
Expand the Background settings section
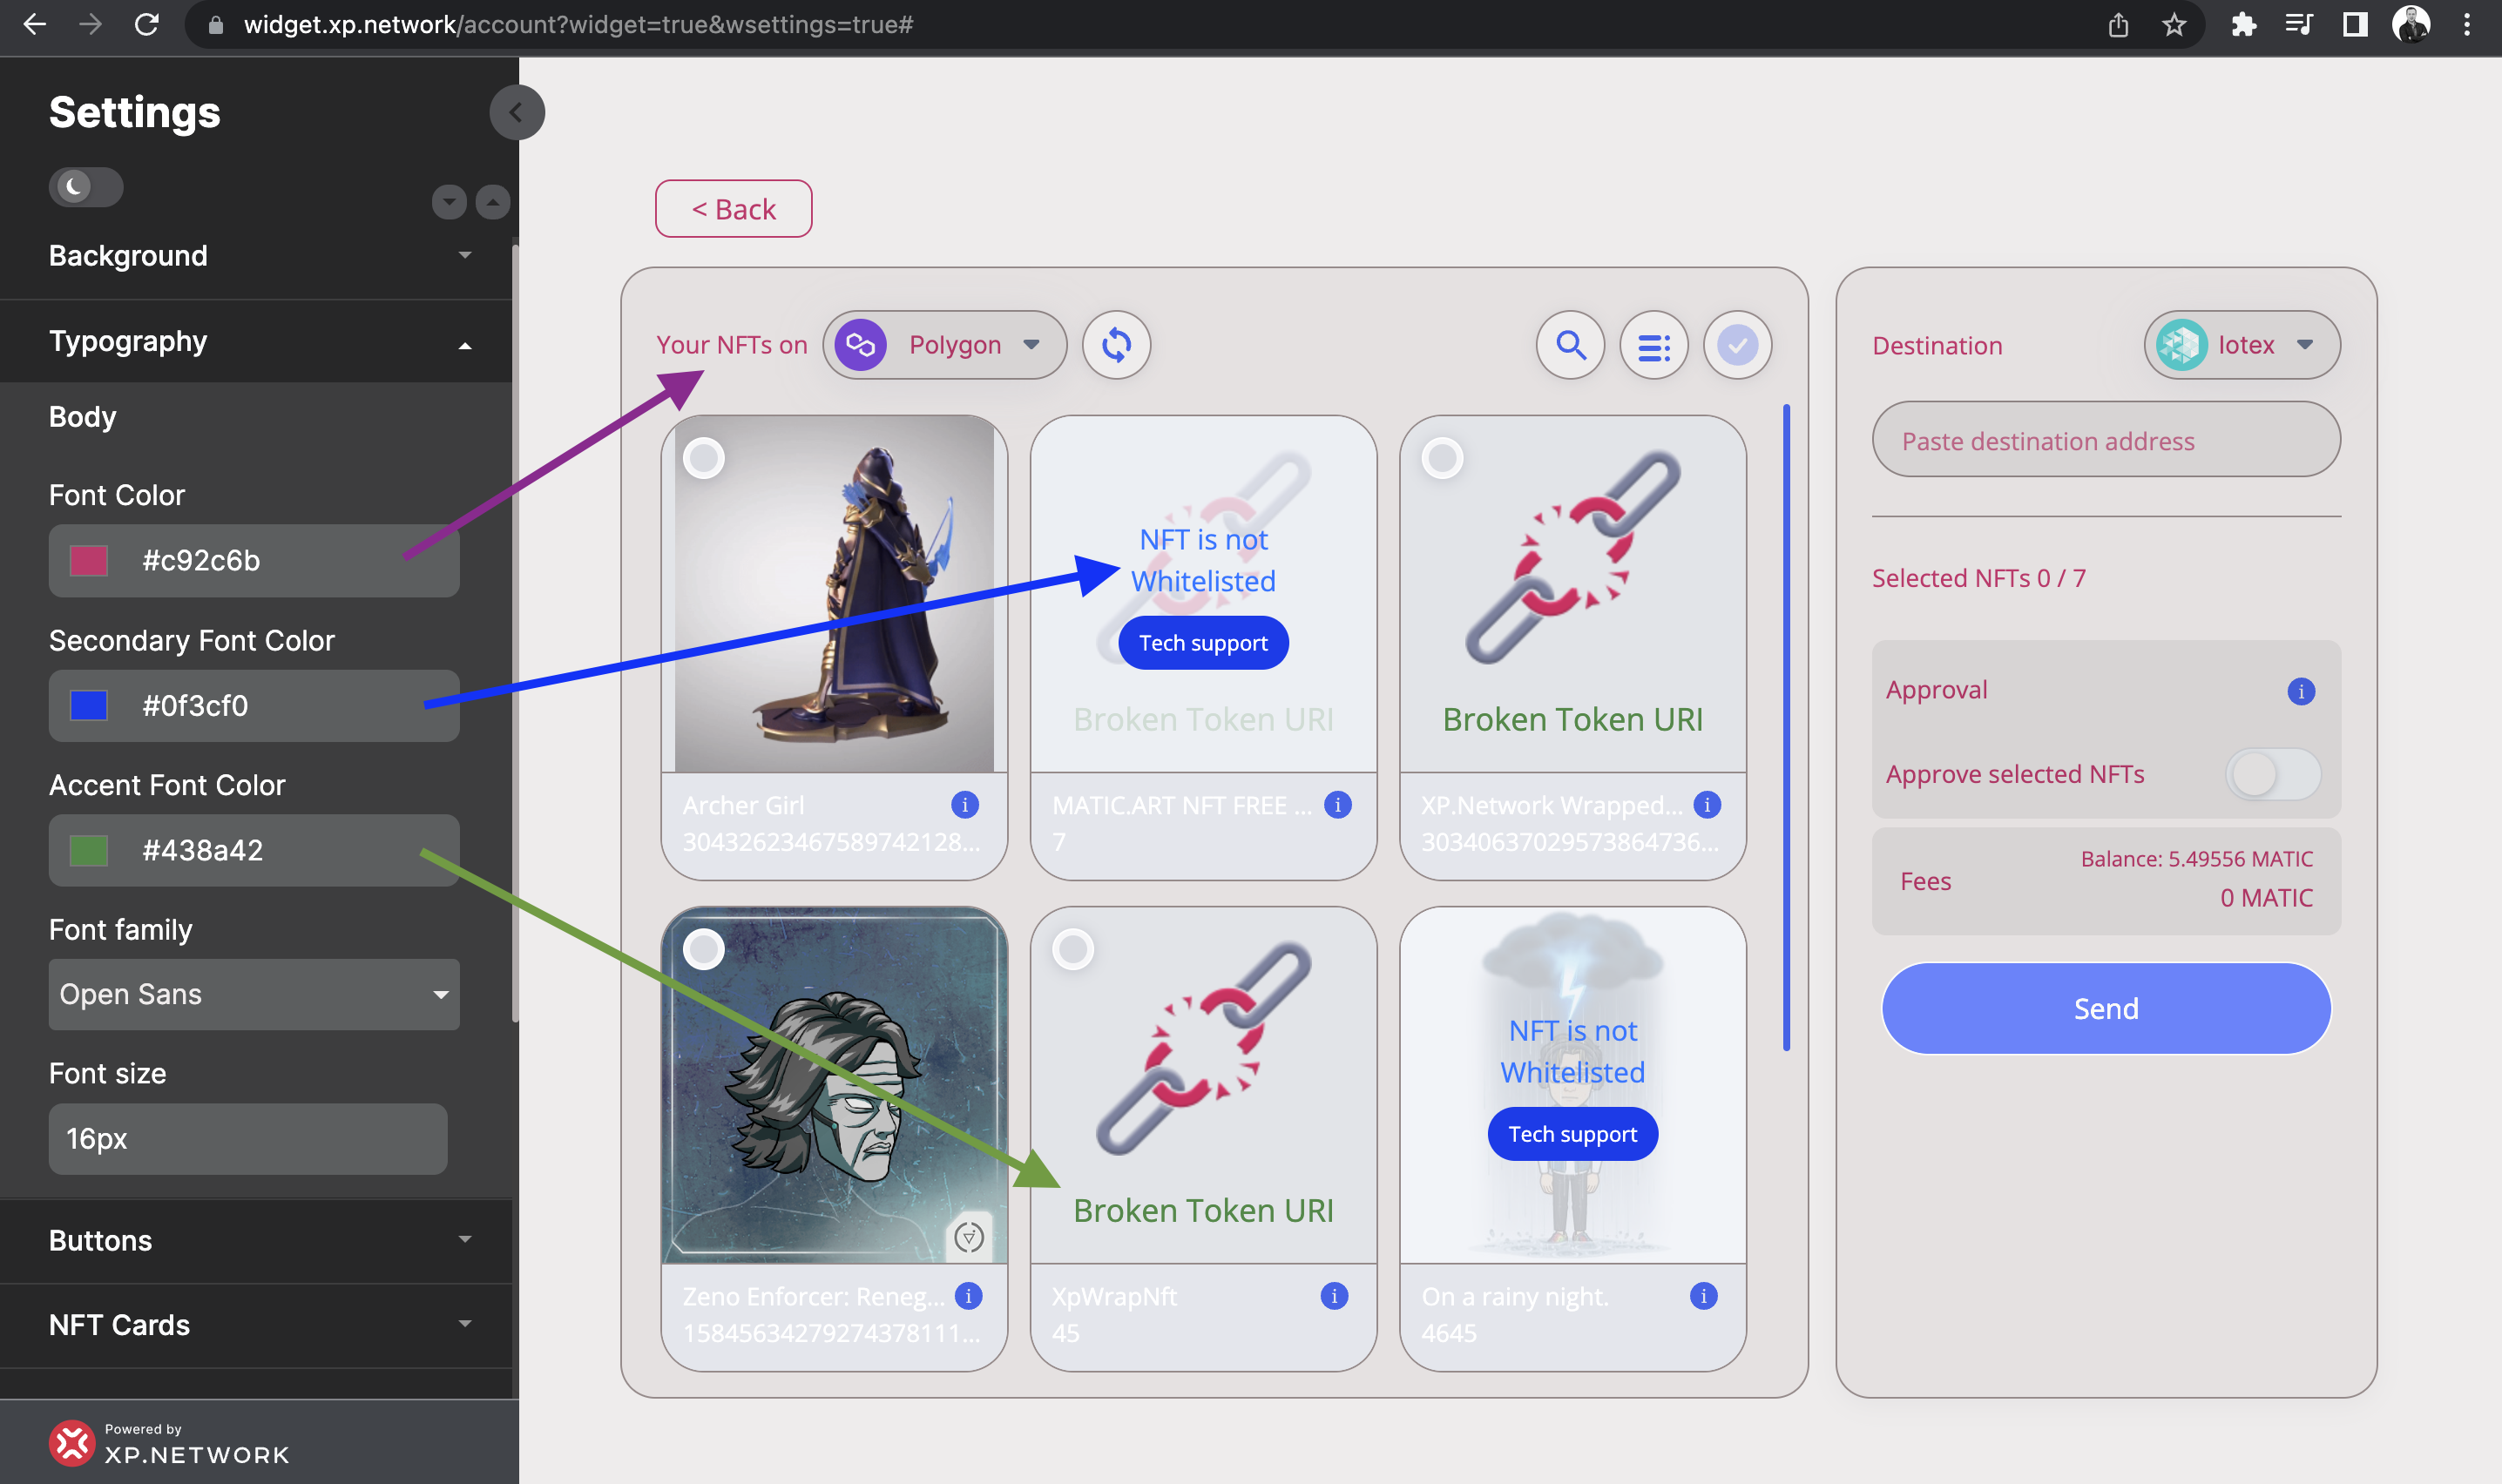[256, 256]
